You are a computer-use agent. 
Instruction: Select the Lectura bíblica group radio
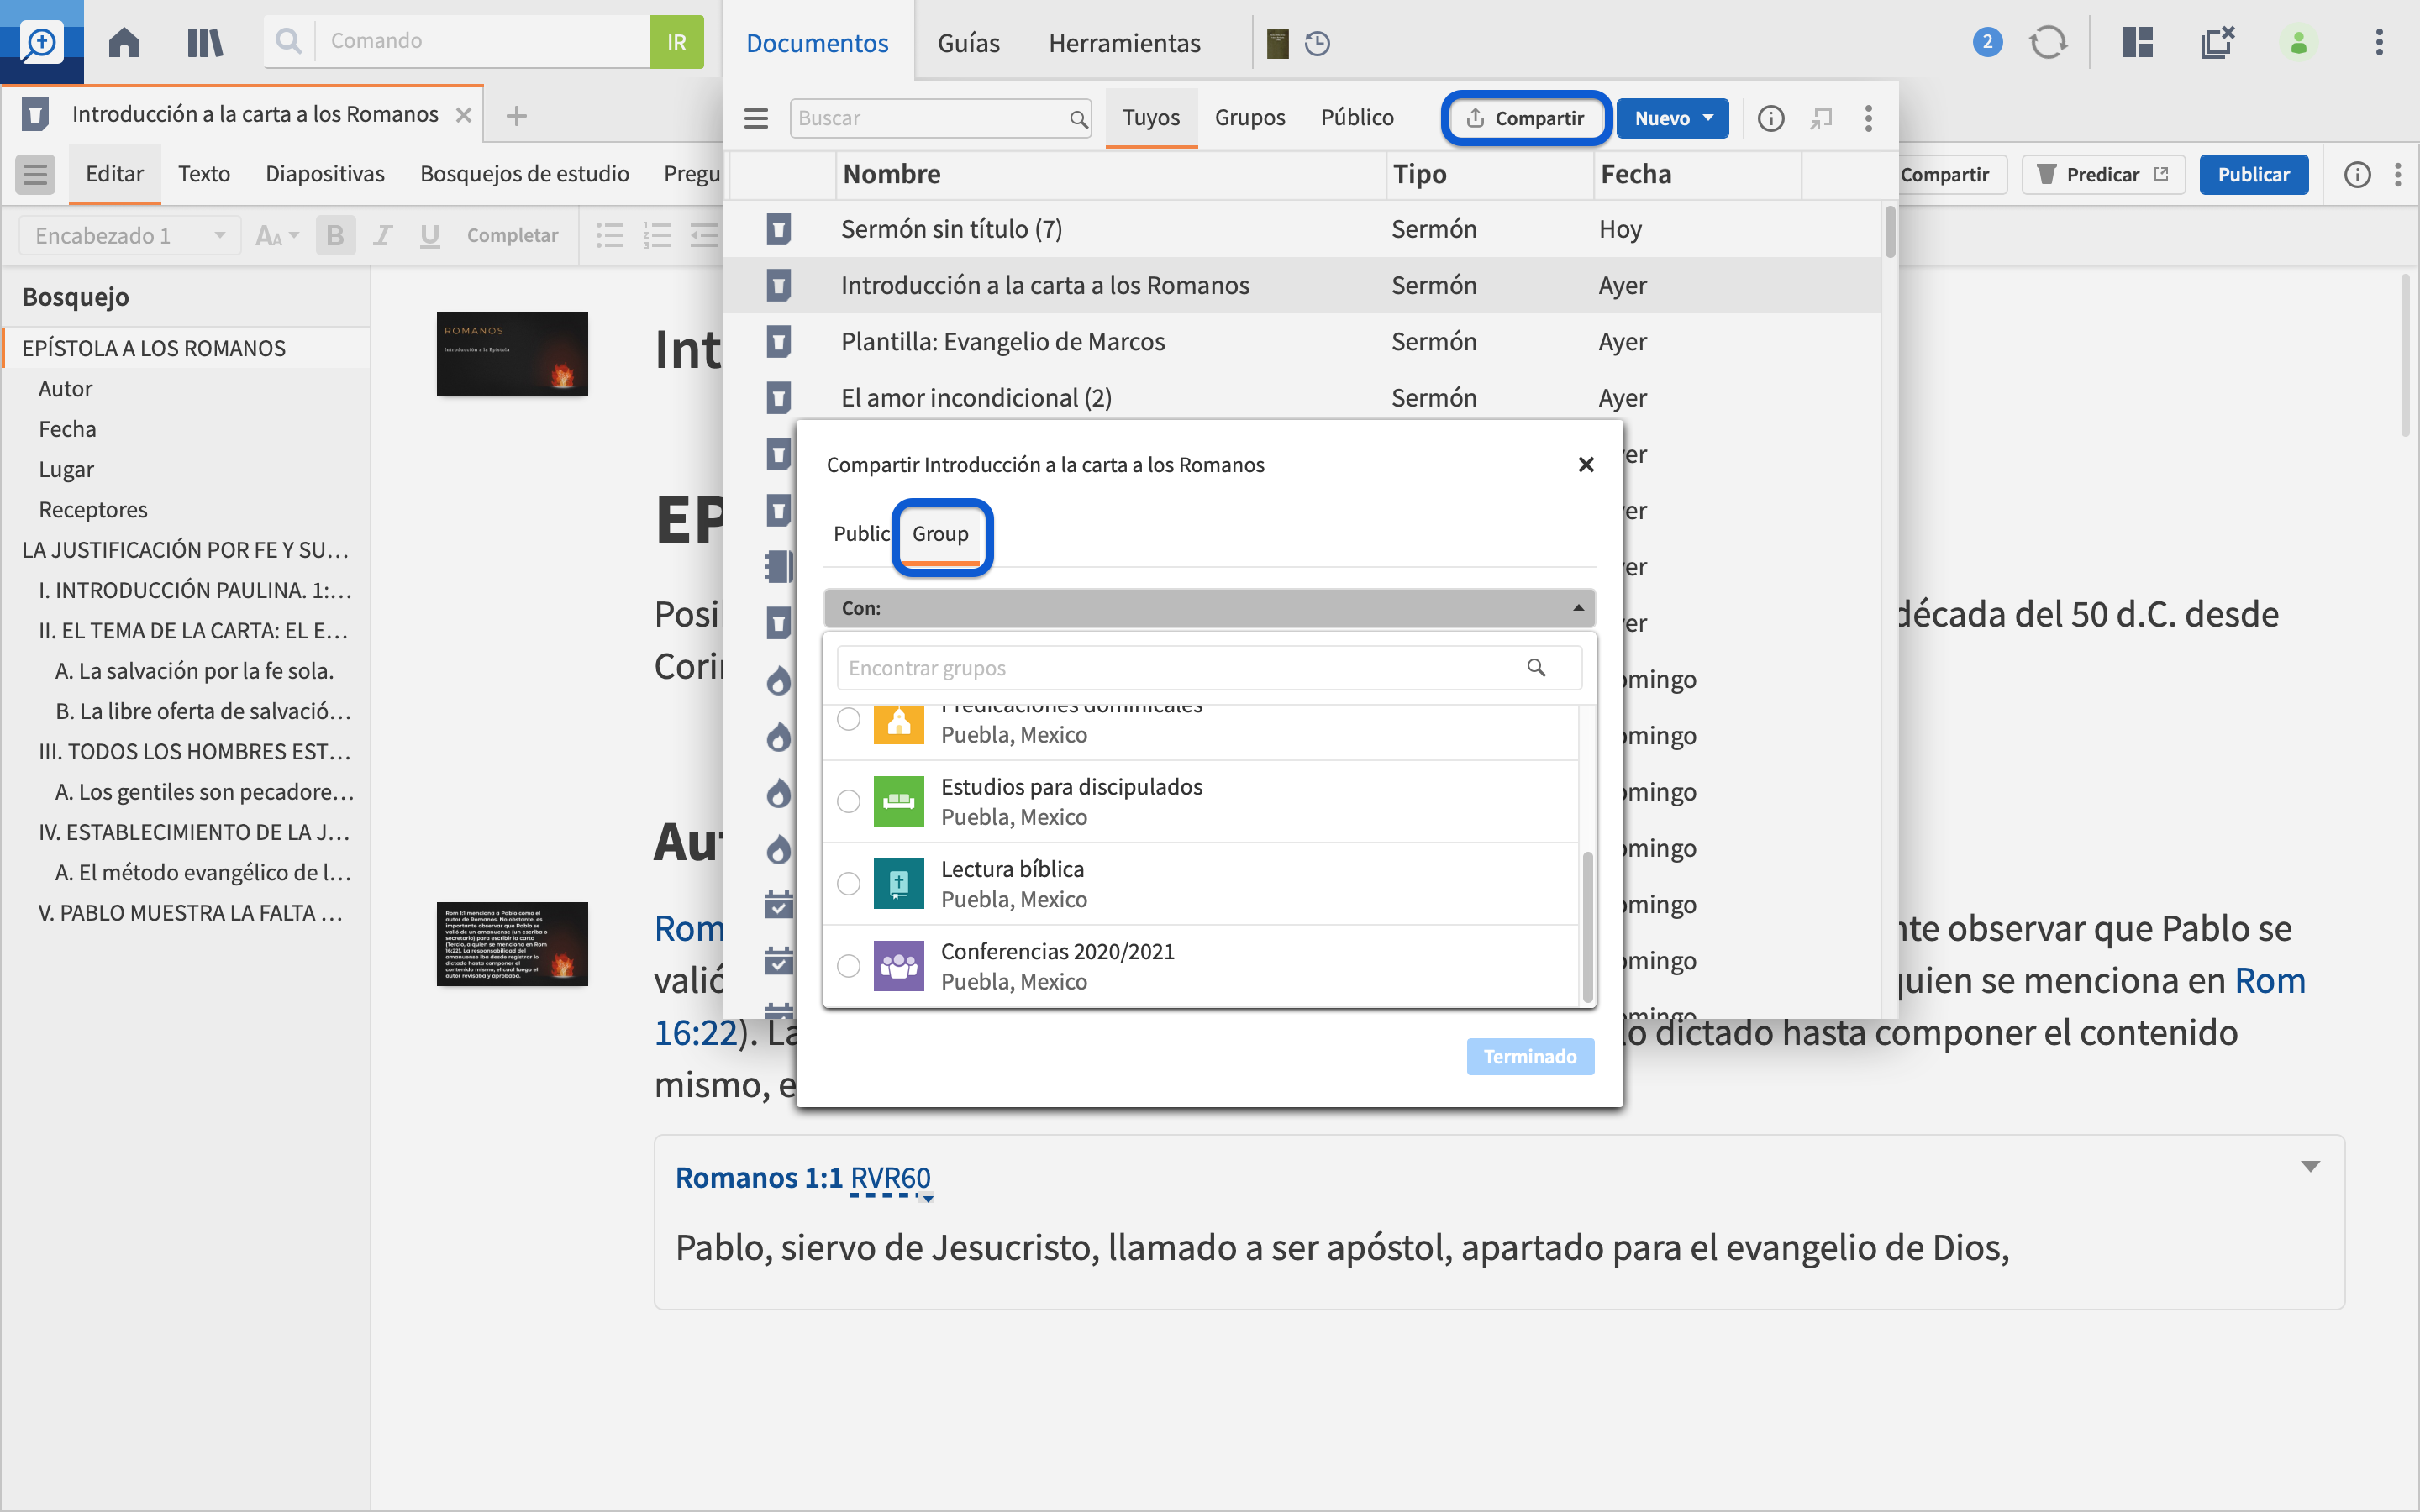848,883
